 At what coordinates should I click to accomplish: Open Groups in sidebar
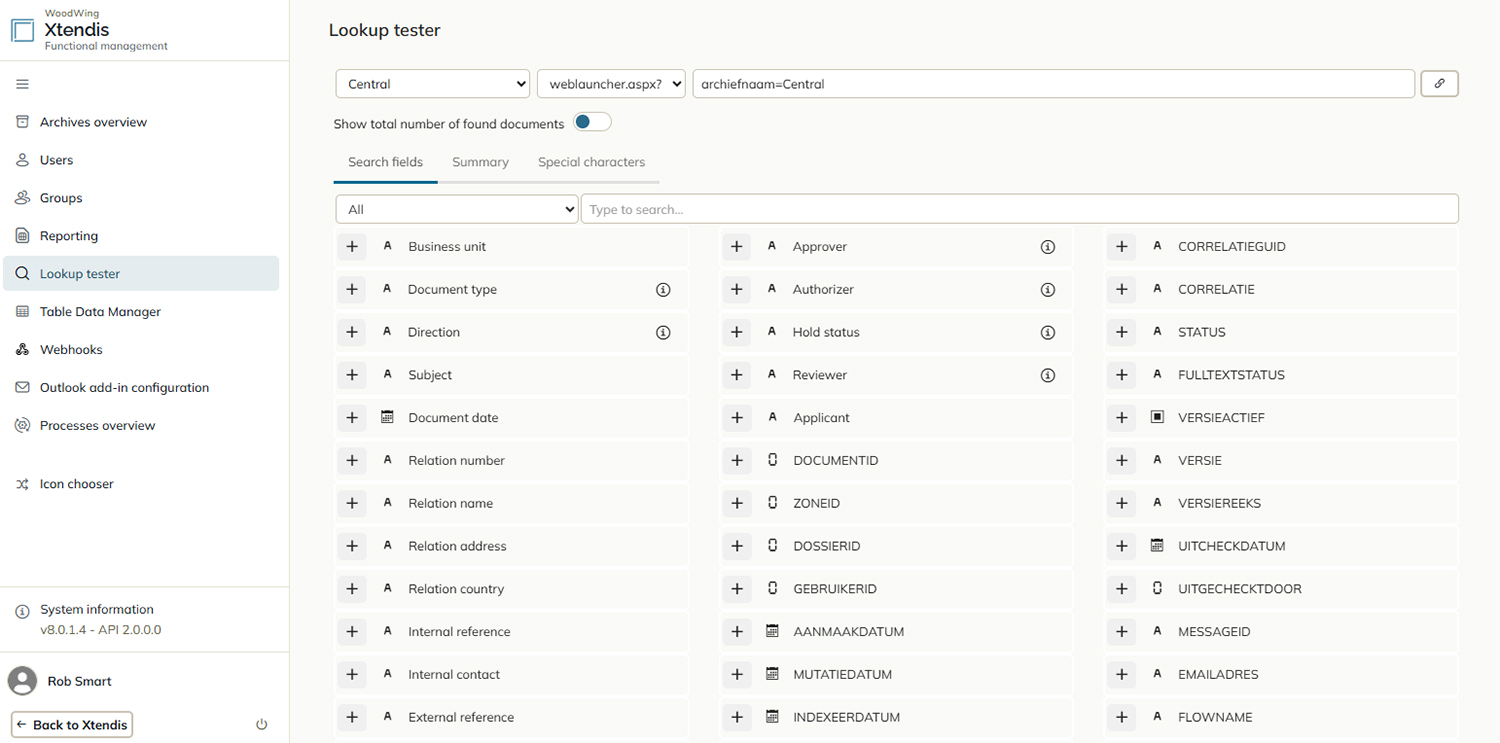coord(140,198)
